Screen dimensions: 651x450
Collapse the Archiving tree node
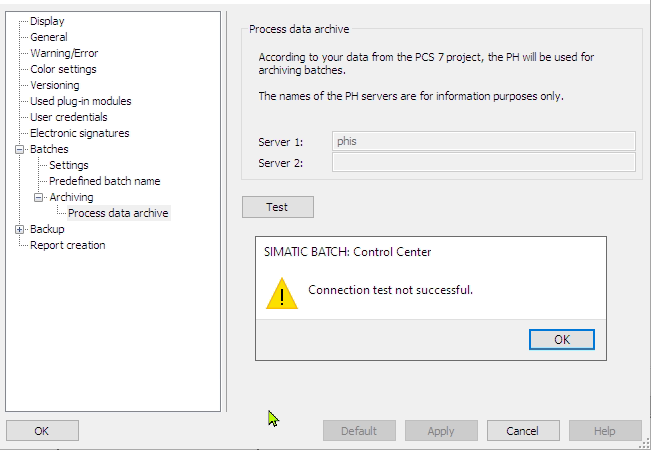pyautogui.click(x=38, y=197)
